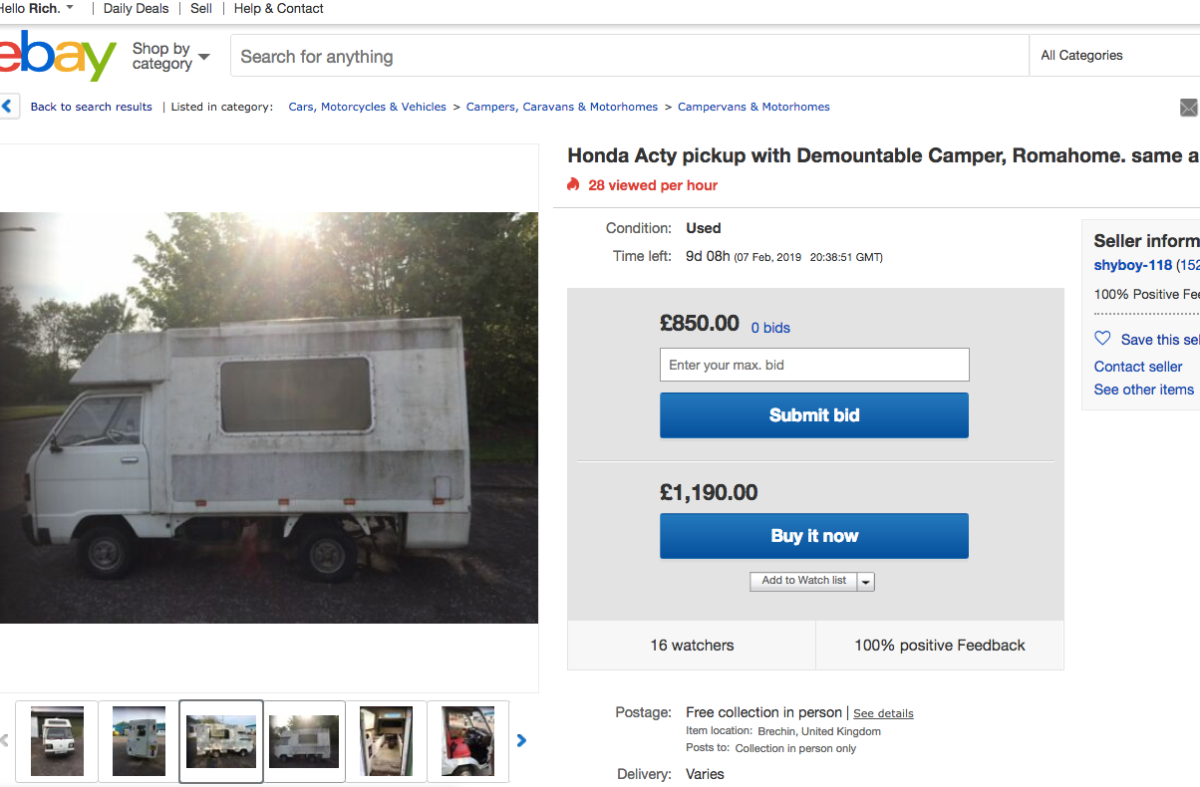Image resolution: width=1200 pixels, height=787 pixels.
Task: Focus the Enter your max. bid field
Action: tap(814, 365)
